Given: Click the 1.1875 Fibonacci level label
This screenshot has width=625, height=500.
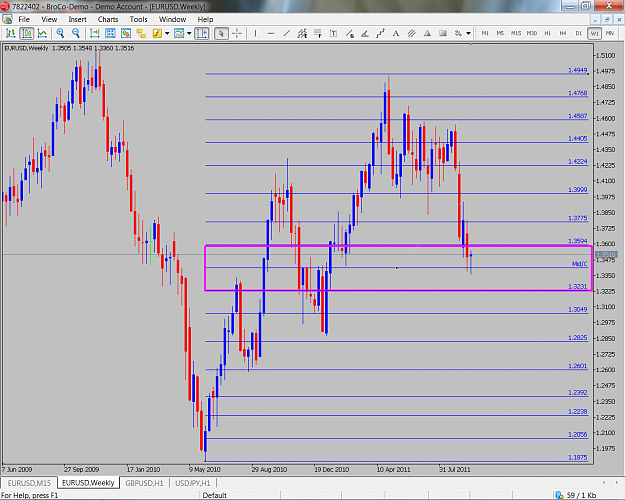Looking at the screenshot, I should 578,457.
